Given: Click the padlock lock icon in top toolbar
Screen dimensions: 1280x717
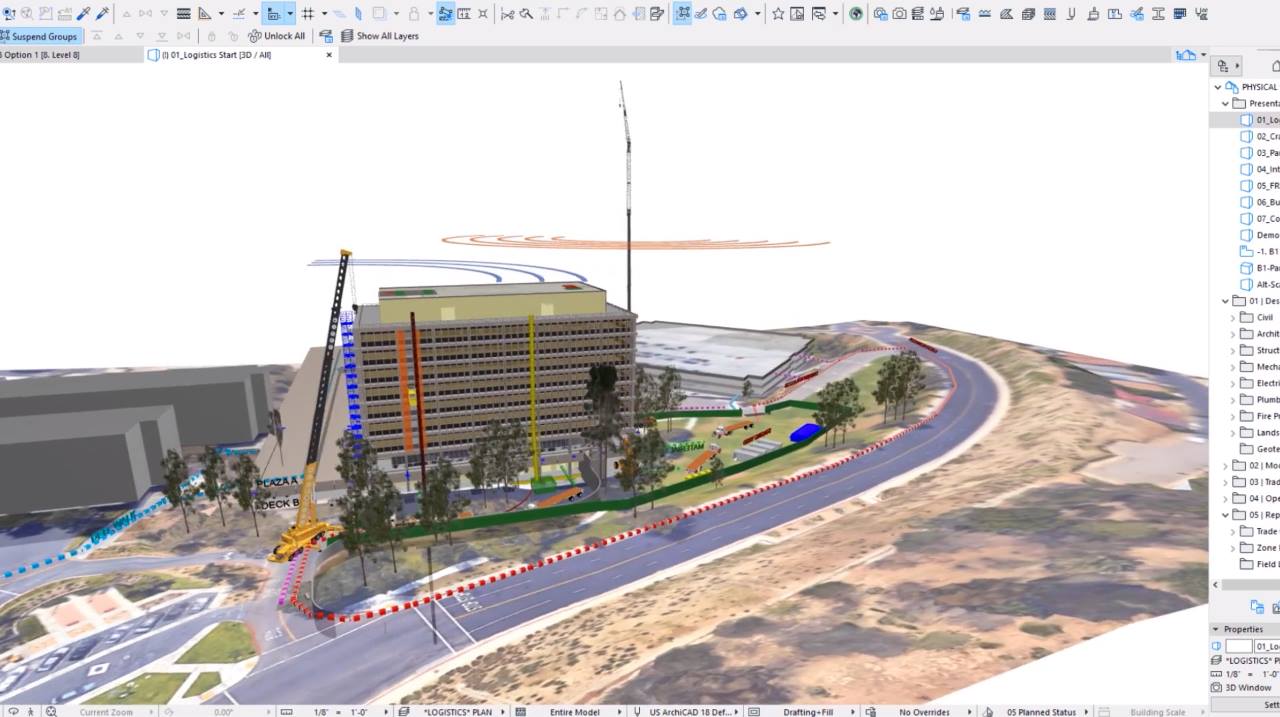Looking at the screenshot, I should [x=413, y=14].
